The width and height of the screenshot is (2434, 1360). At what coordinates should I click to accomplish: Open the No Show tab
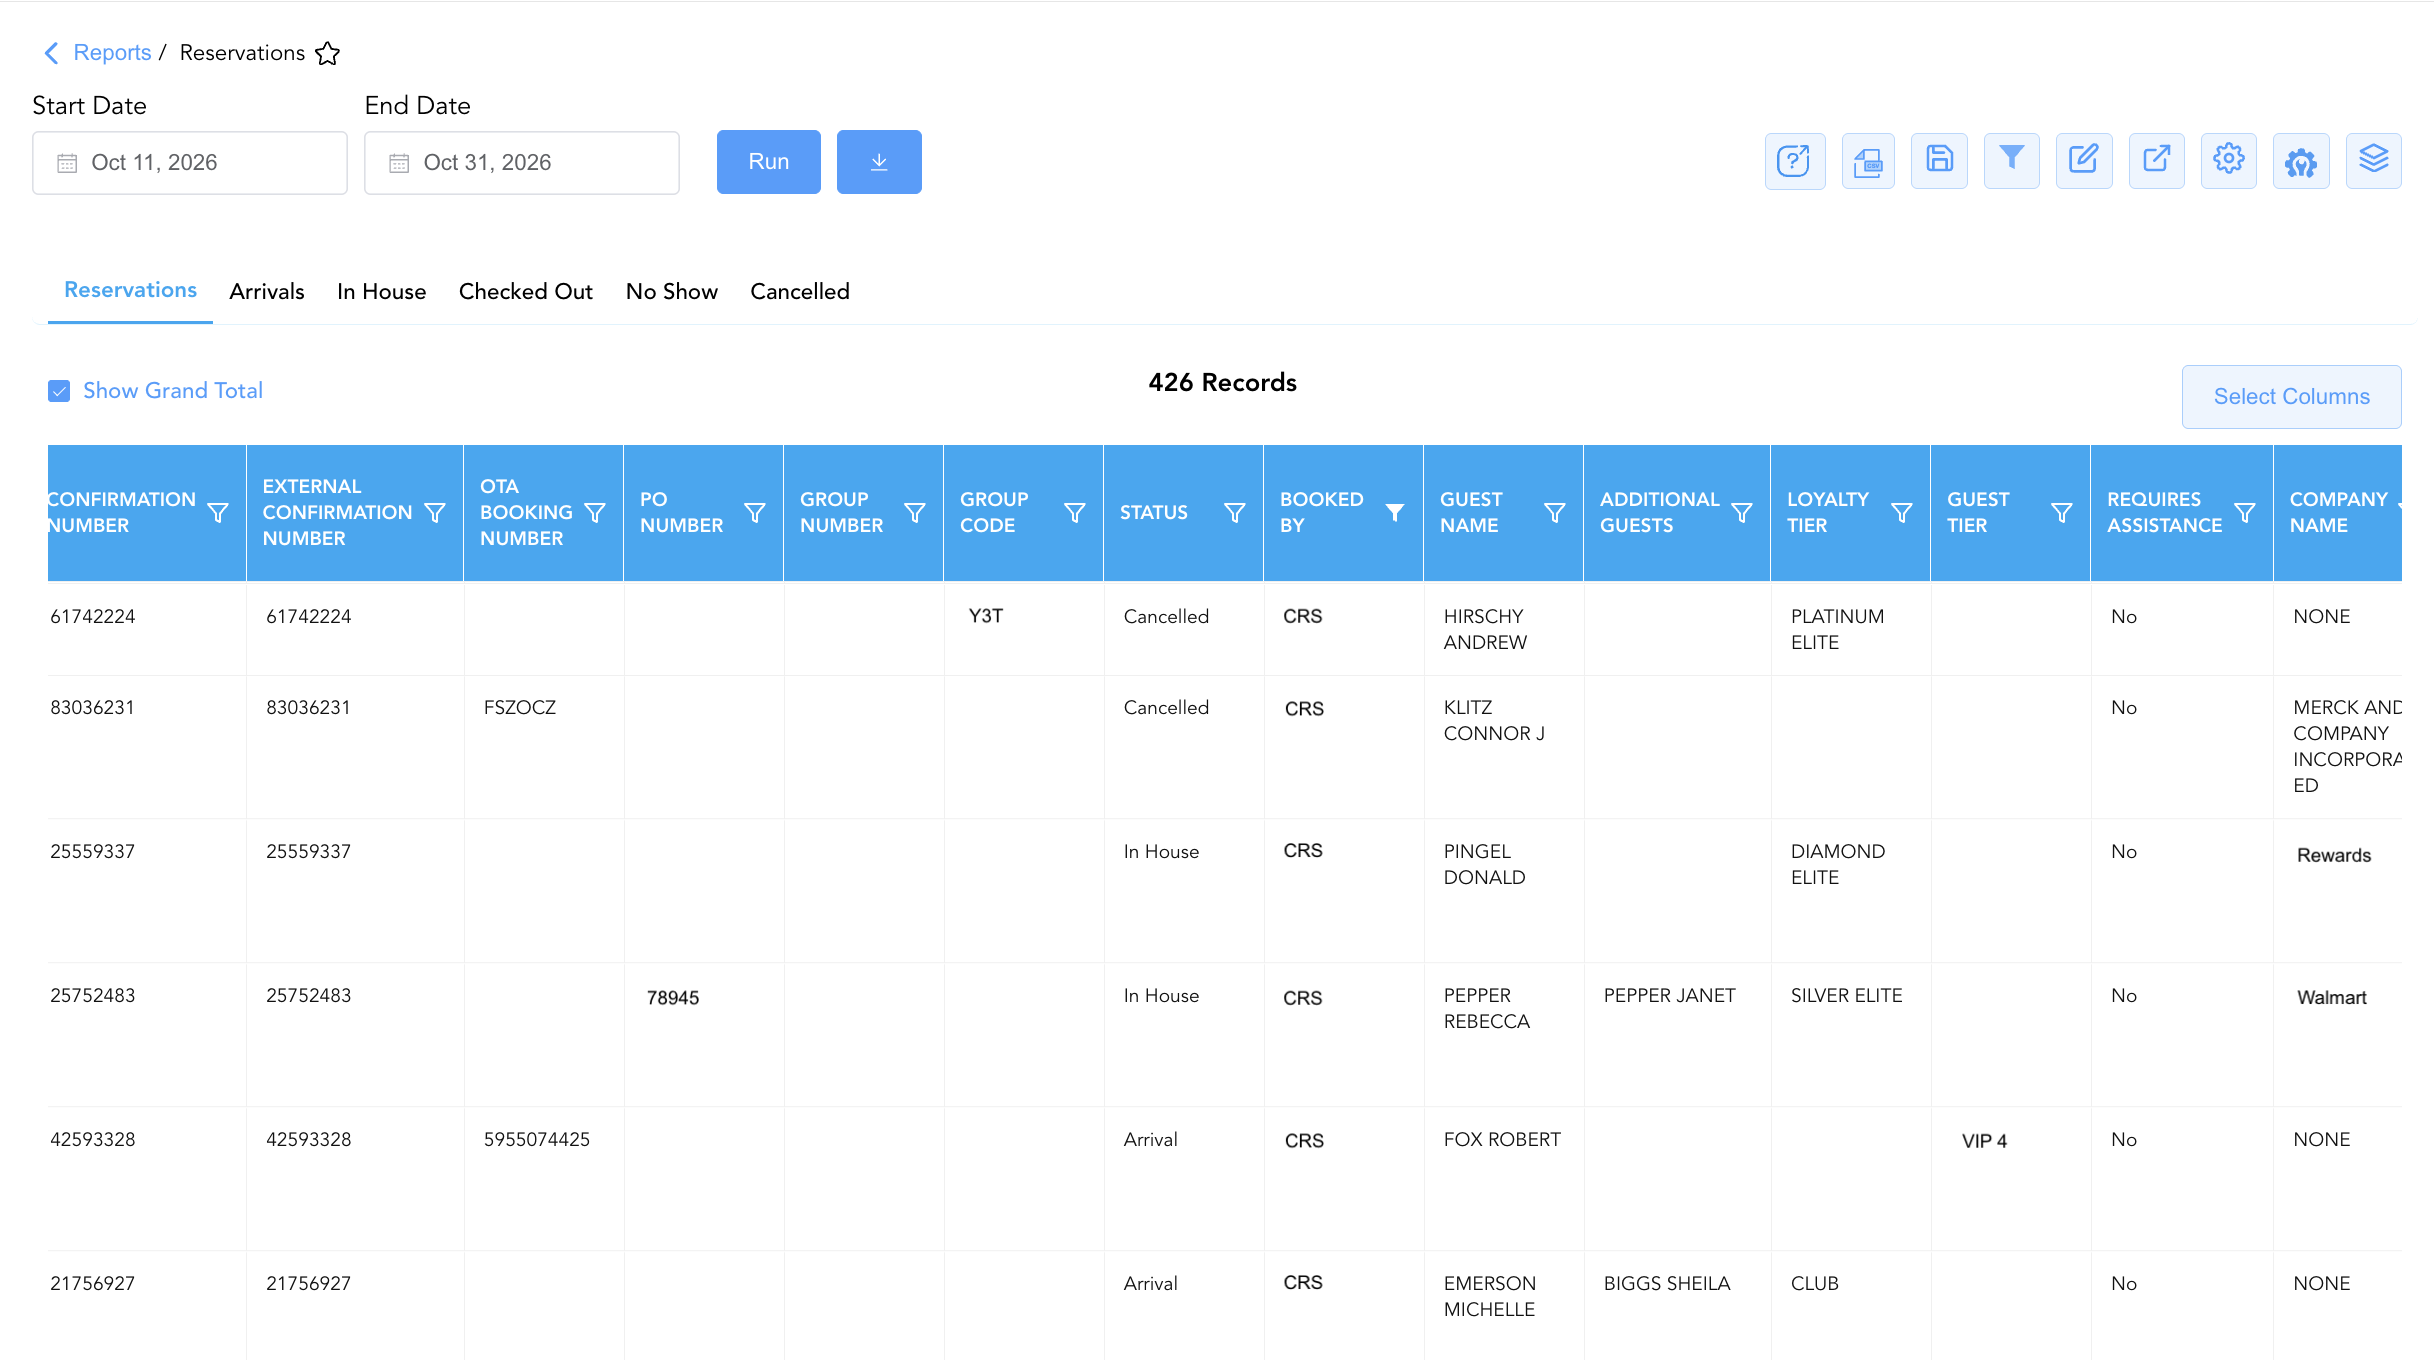(x=672, y=292)
